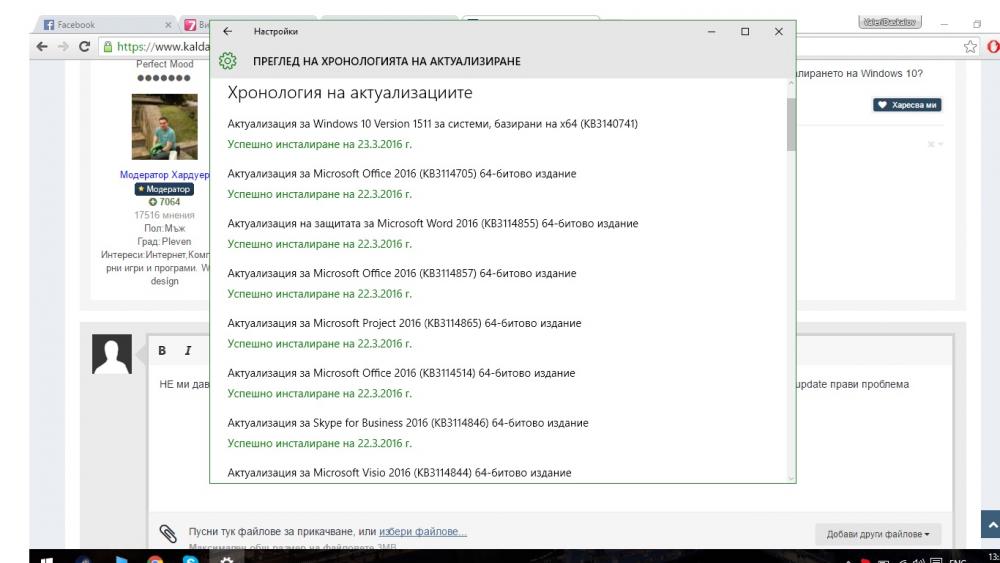Open the moderator's avatar photo

point(165,127)
